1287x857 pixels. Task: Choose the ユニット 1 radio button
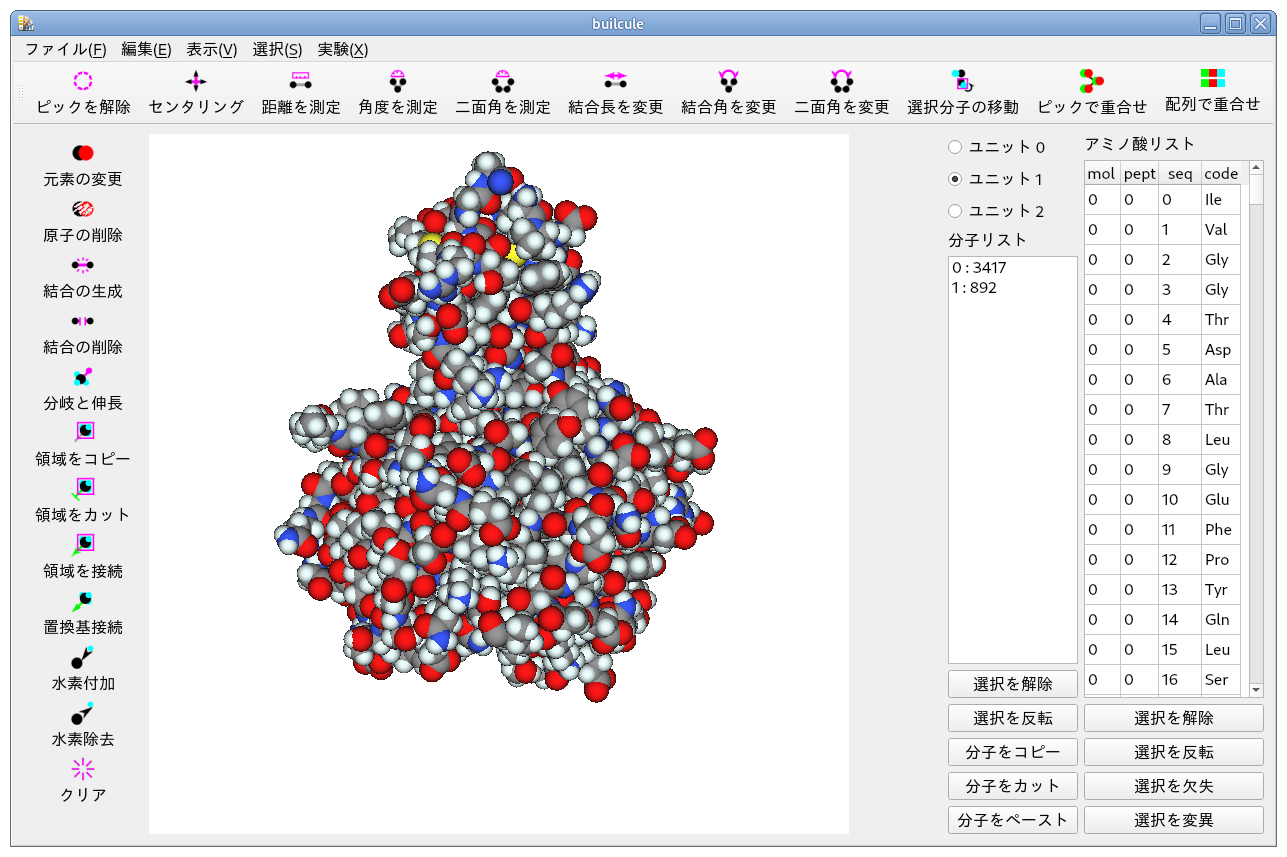[955, 179]
